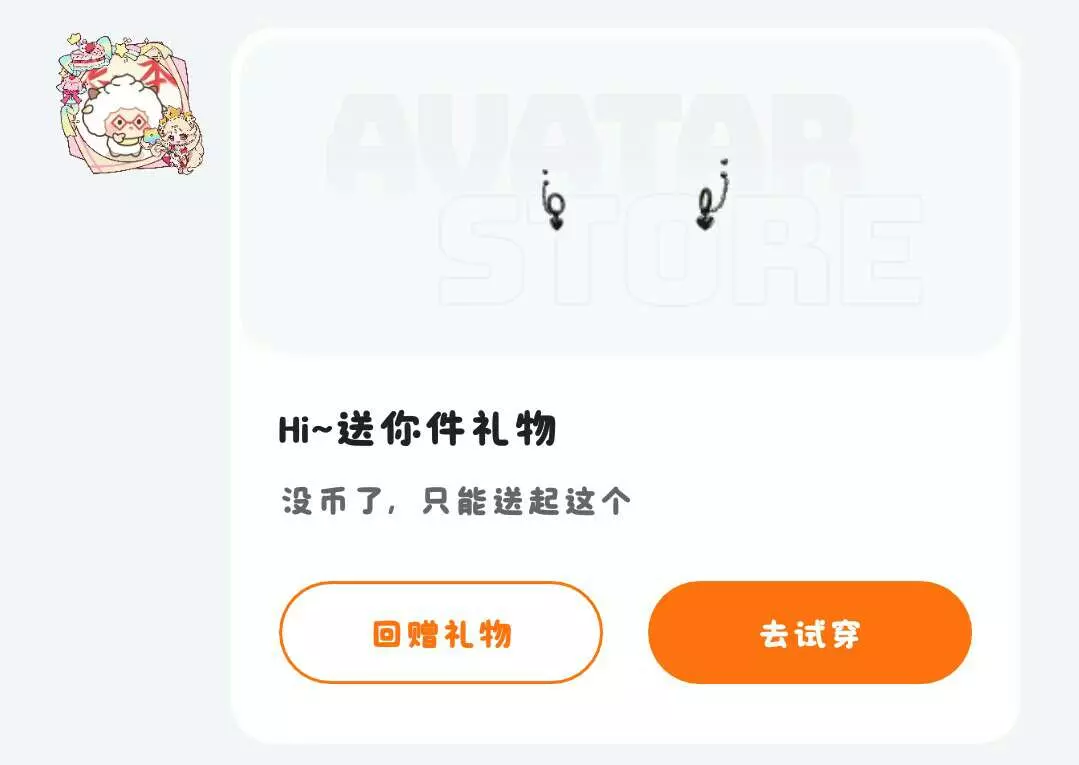
Task: Click the 回赠礼物 button
Action: [x=440, y=633]
